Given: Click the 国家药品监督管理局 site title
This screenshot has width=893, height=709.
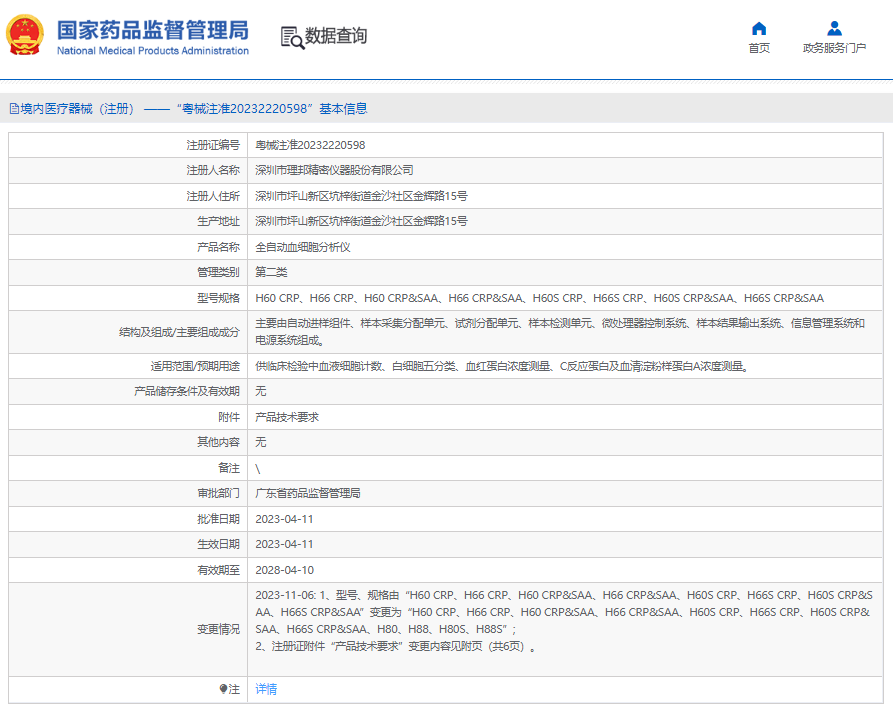Looking at the screenshot, I should (153, 30).
